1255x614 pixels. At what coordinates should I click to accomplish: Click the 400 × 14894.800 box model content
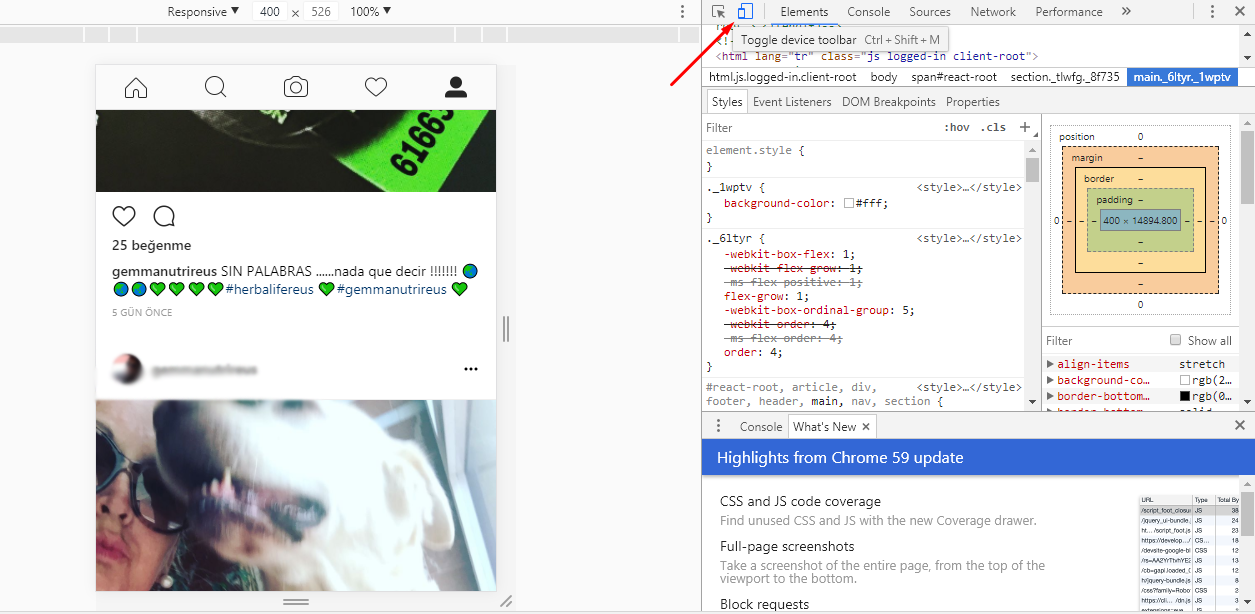coord(1140,220)
